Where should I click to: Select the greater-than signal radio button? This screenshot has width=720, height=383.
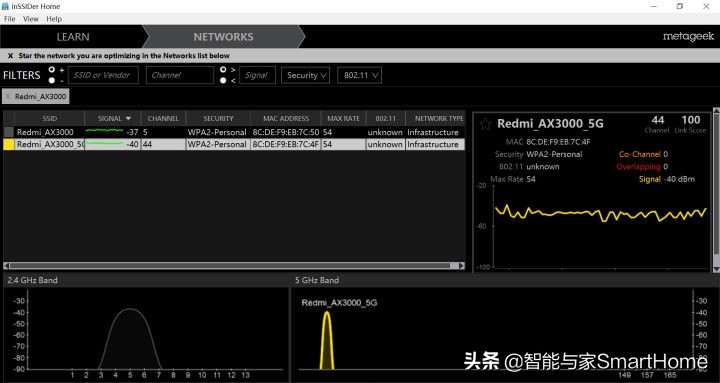click(x=223, y=70)
